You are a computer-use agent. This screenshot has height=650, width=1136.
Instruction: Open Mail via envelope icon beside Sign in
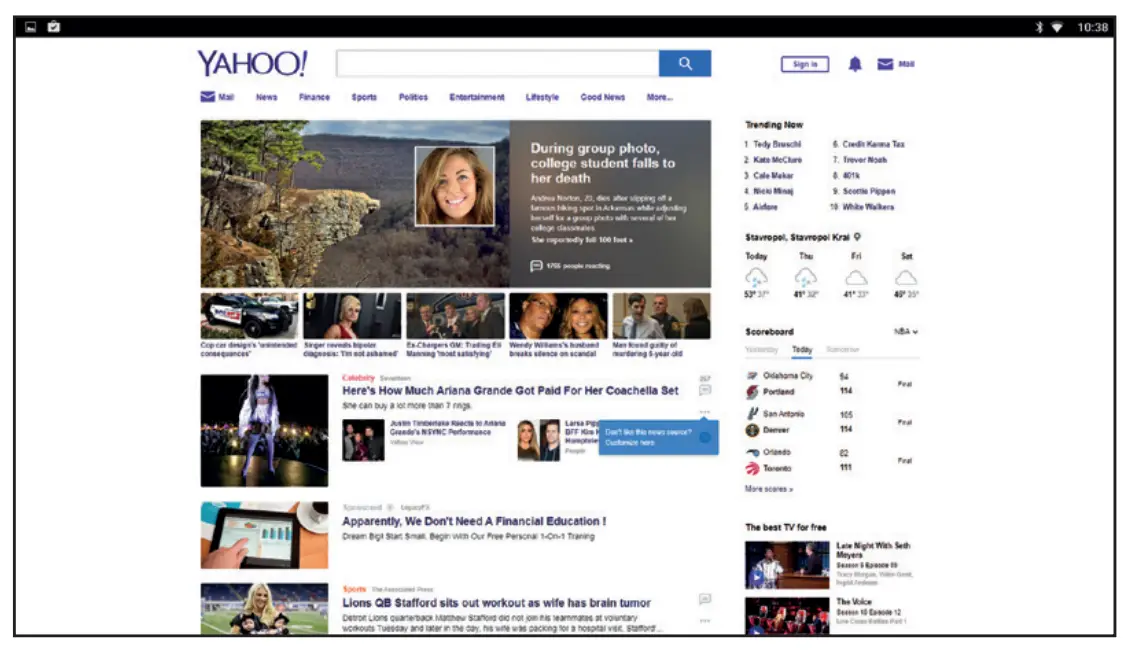tap(885, 64)
